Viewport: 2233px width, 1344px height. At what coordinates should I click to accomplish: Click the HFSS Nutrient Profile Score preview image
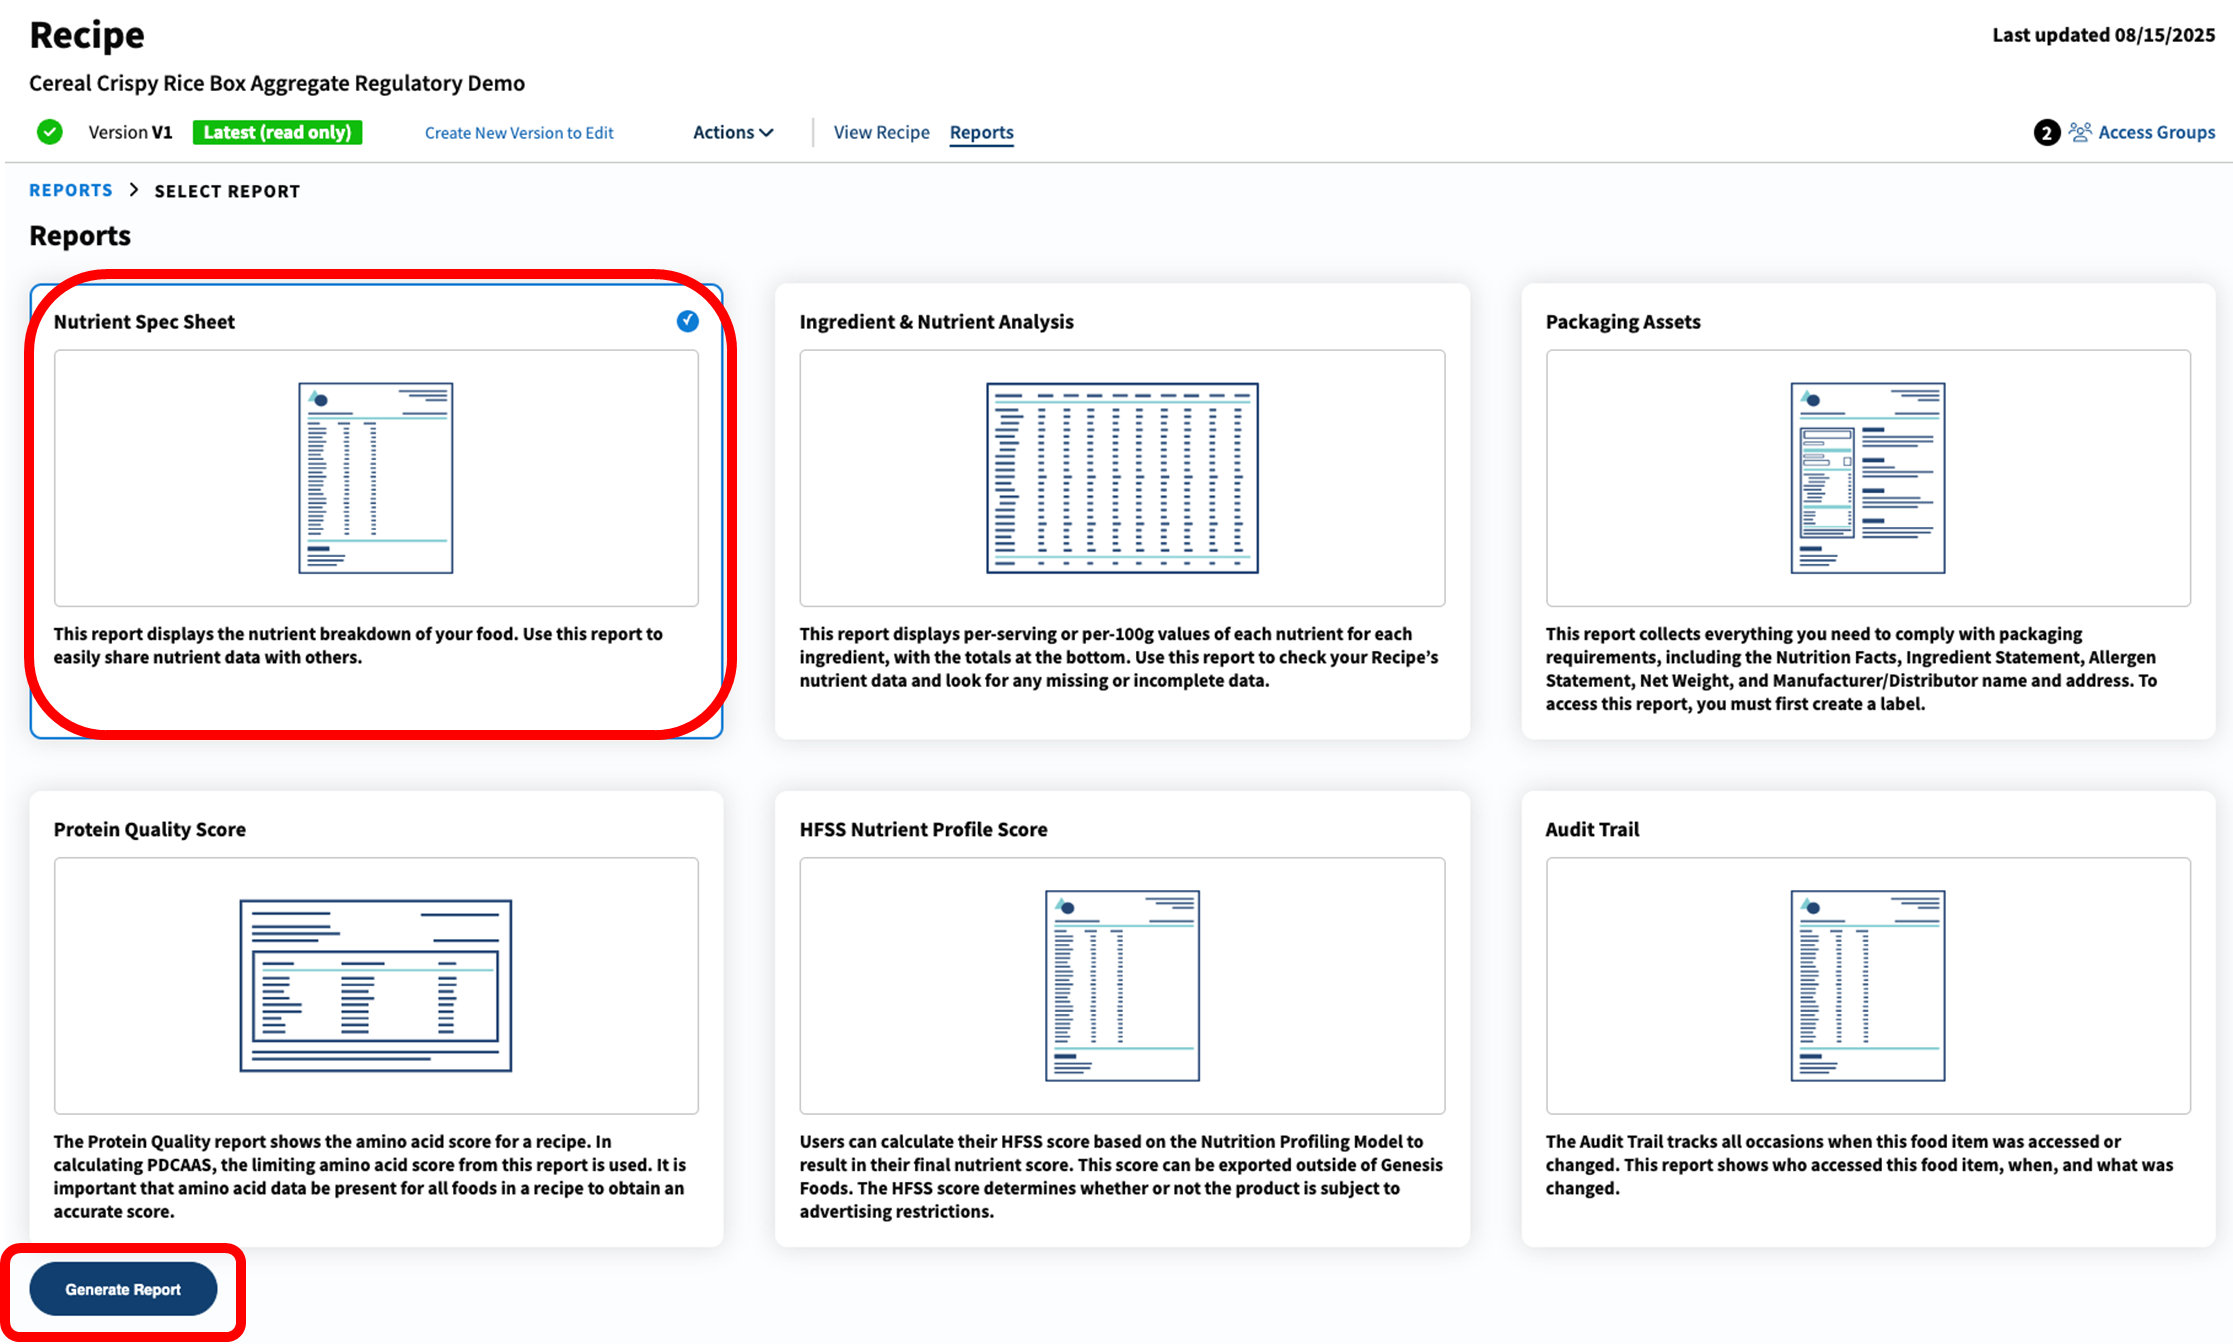click(x=1121, y=985)
